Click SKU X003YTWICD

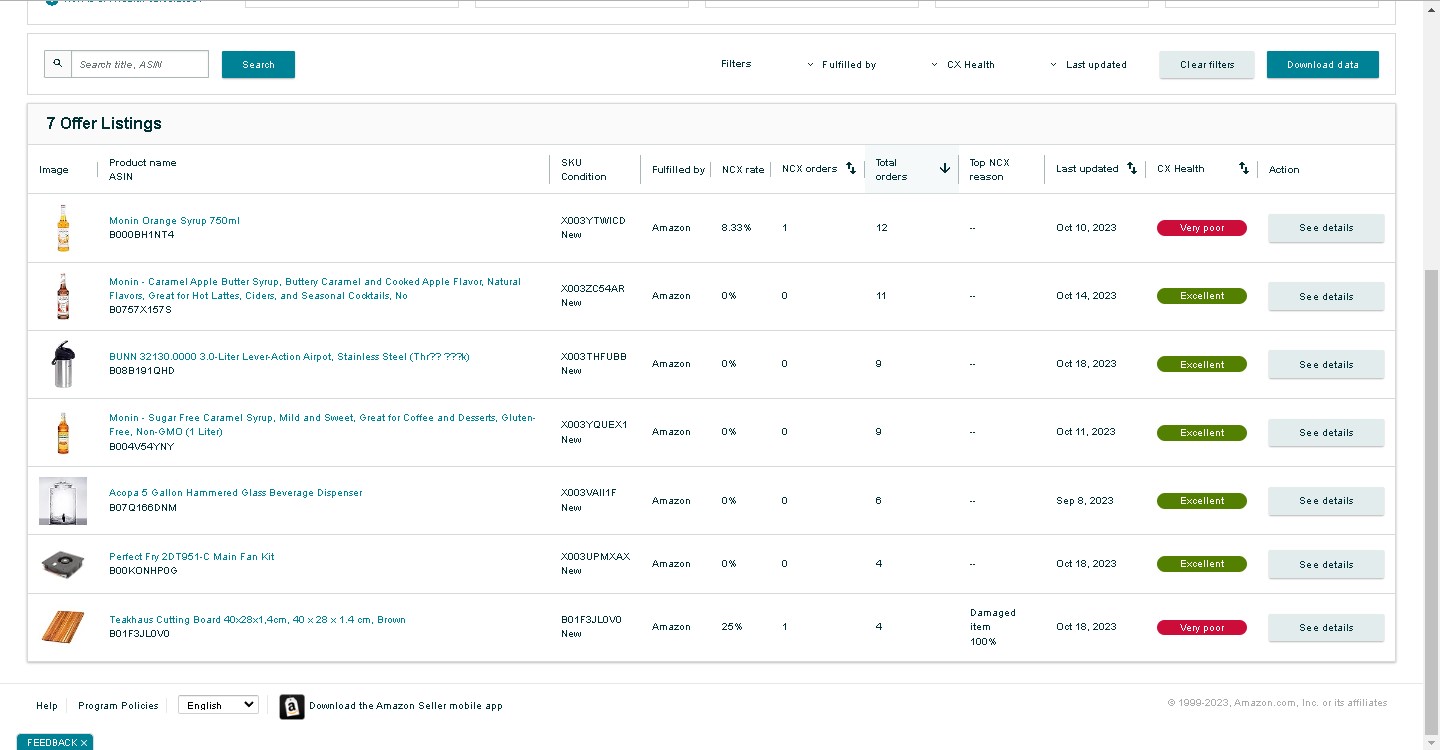pyautogui.click(x=593, y=221)
